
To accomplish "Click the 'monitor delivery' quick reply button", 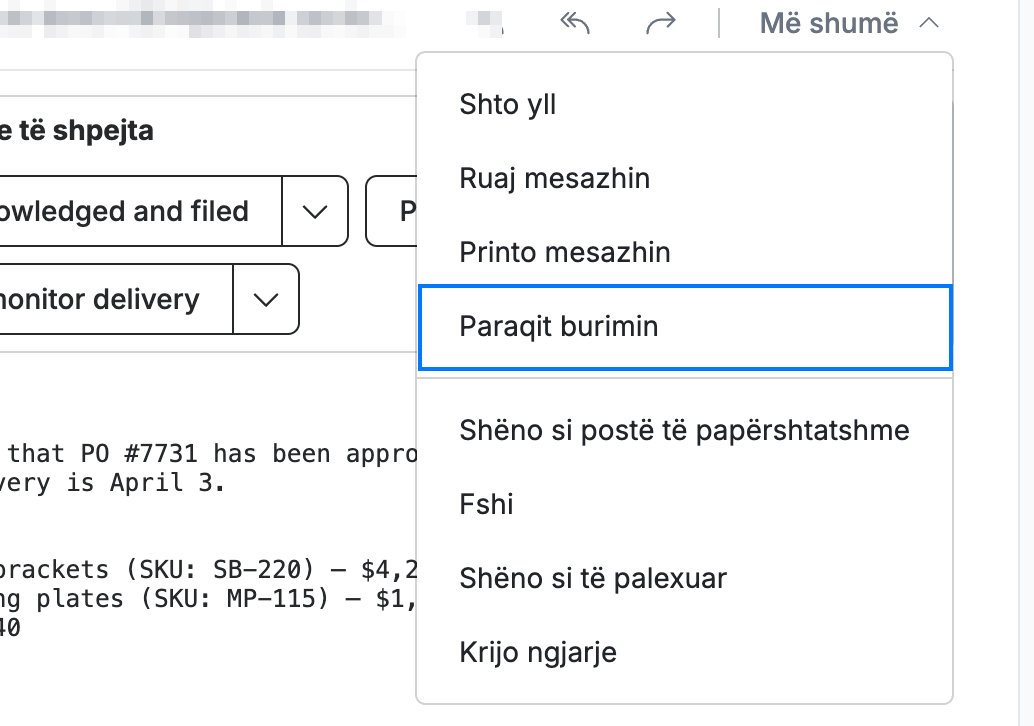I will tap(115, 299).
